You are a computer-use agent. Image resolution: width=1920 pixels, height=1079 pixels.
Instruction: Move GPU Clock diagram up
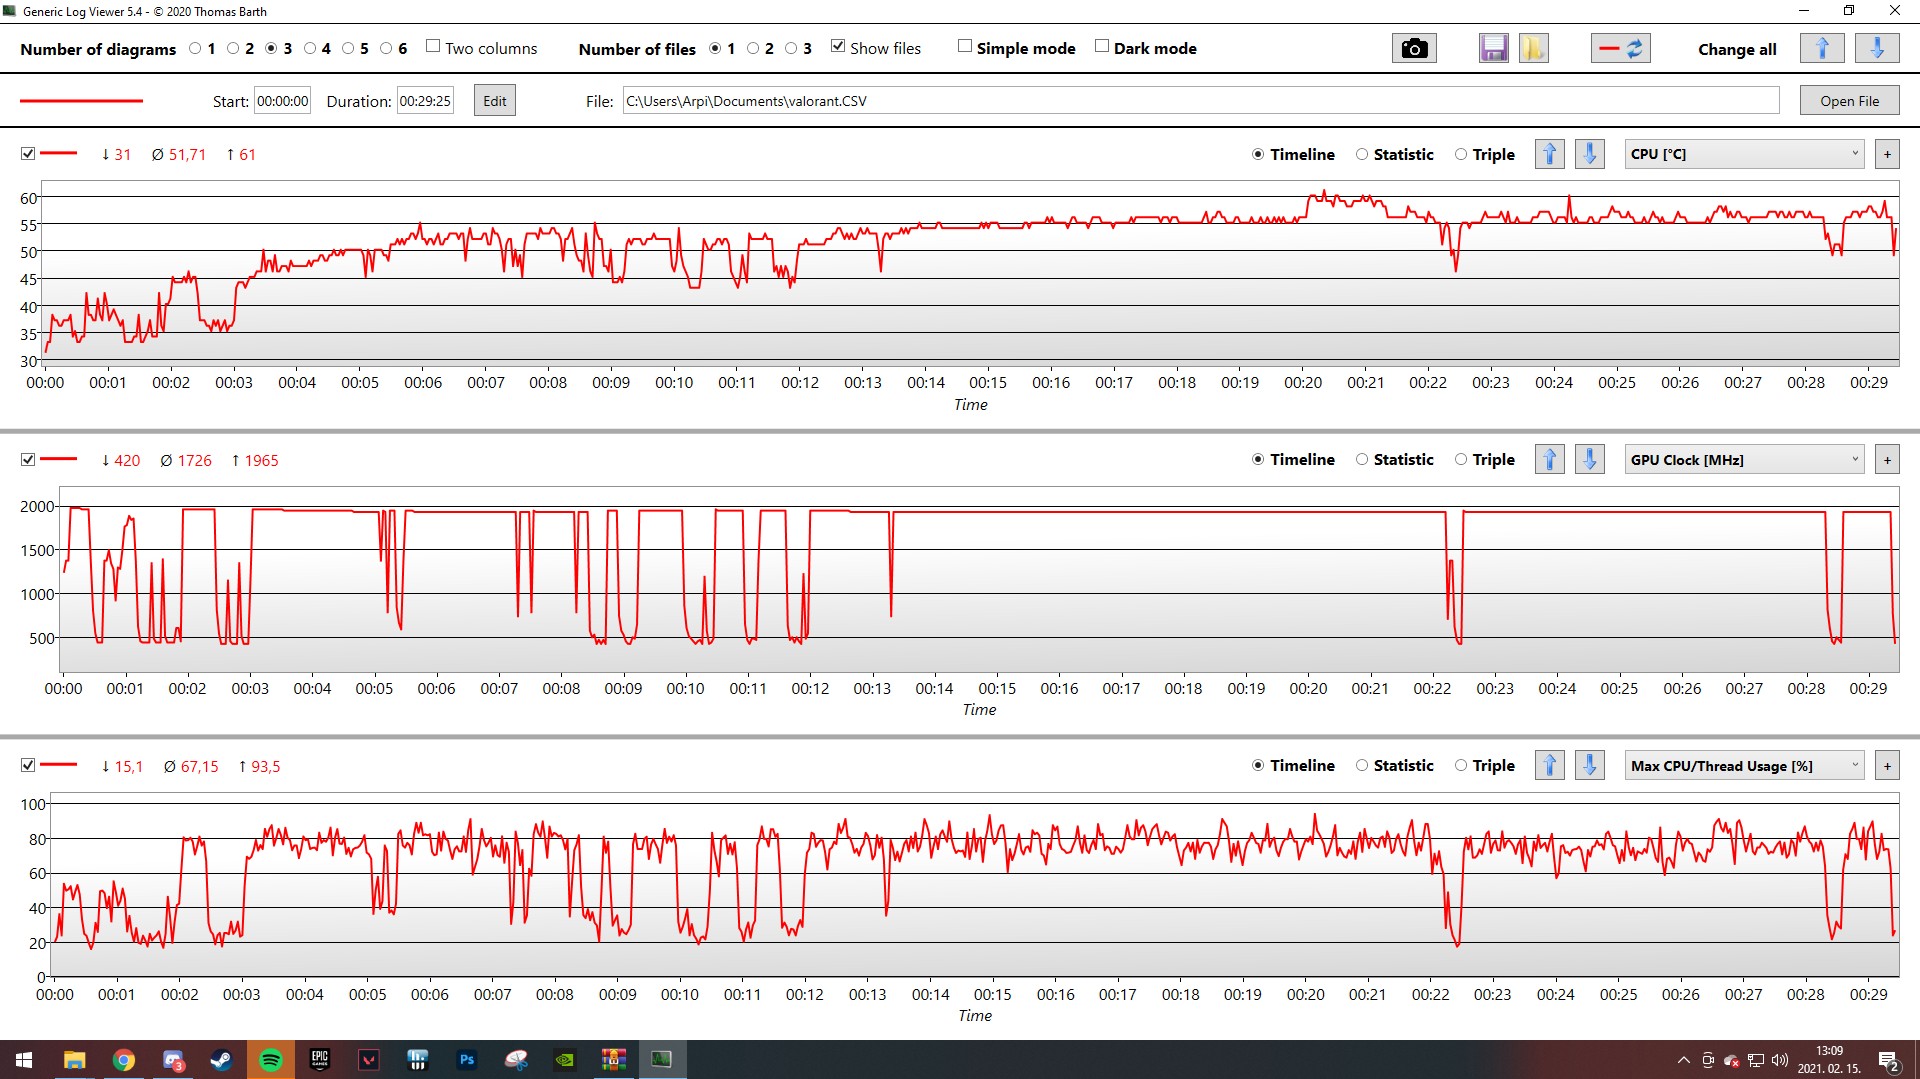(1550, 460)
